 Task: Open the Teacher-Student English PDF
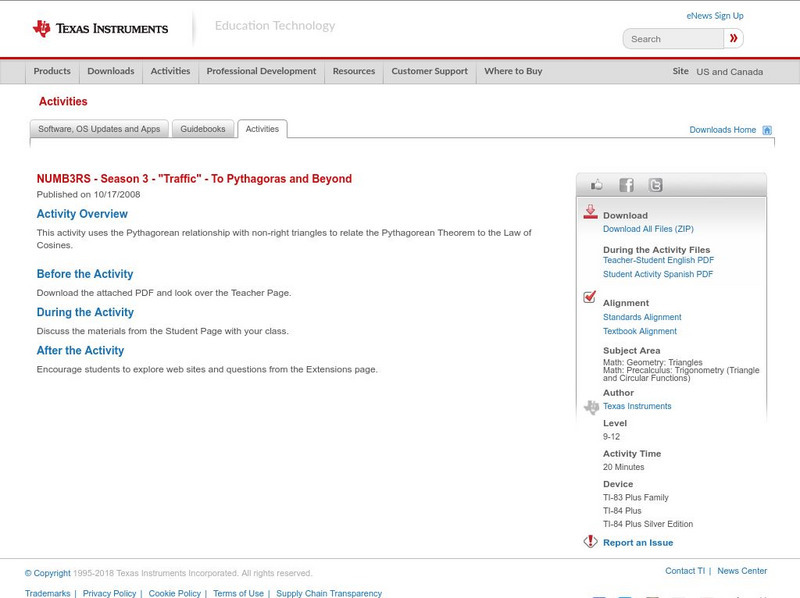pos(658,260)
